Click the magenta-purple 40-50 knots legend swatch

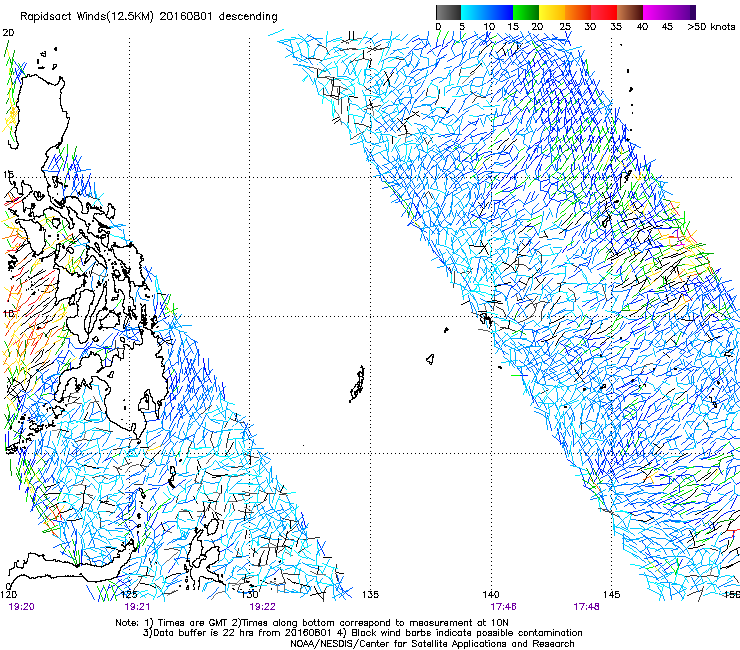[669, 12]
